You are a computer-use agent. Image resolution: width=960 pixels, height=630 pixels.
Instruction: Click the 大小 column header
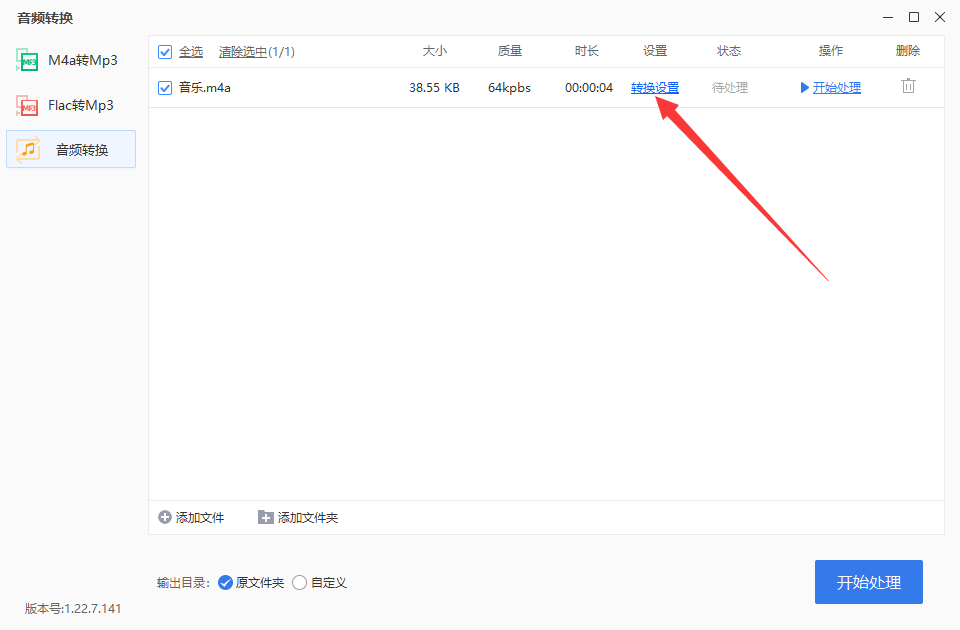(434, 51)
